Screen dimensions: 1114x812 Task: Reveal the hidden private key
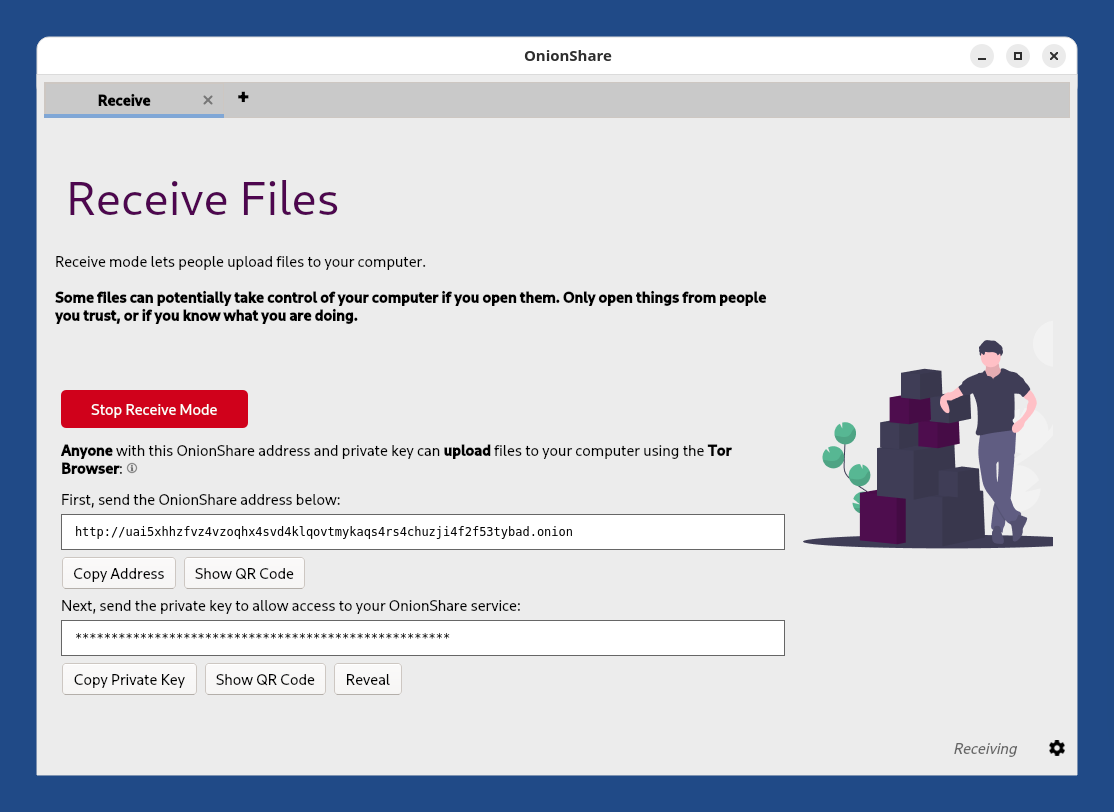(367, 679)
